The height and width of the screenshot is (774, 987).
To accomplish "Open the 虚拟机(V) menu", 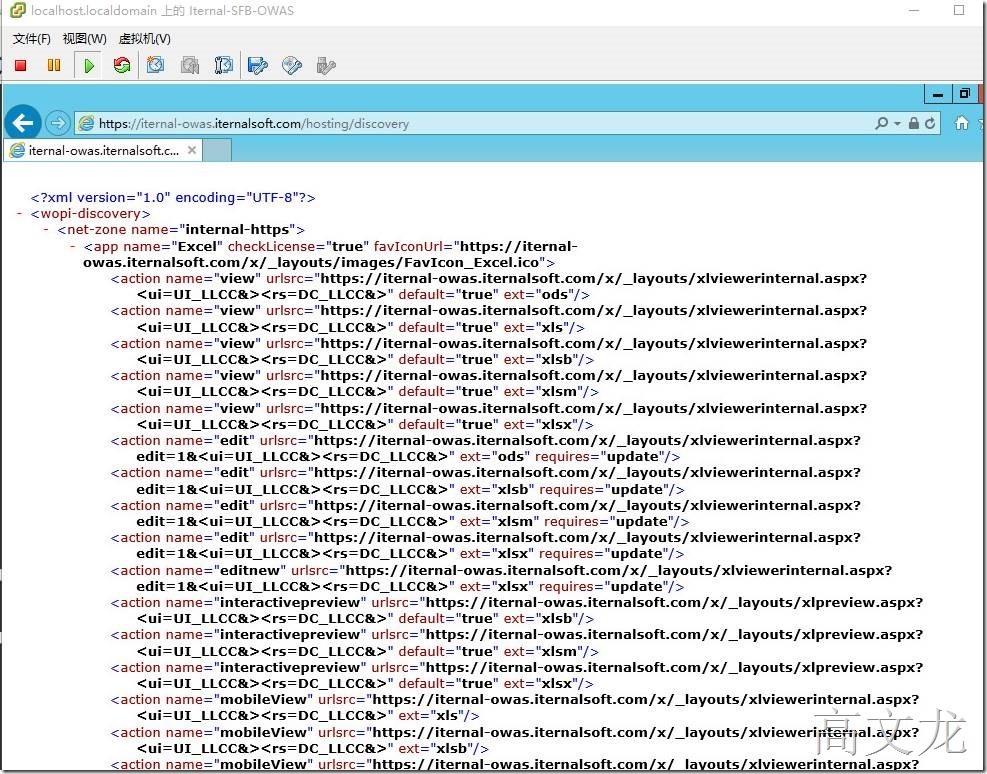I will (144, 39).
